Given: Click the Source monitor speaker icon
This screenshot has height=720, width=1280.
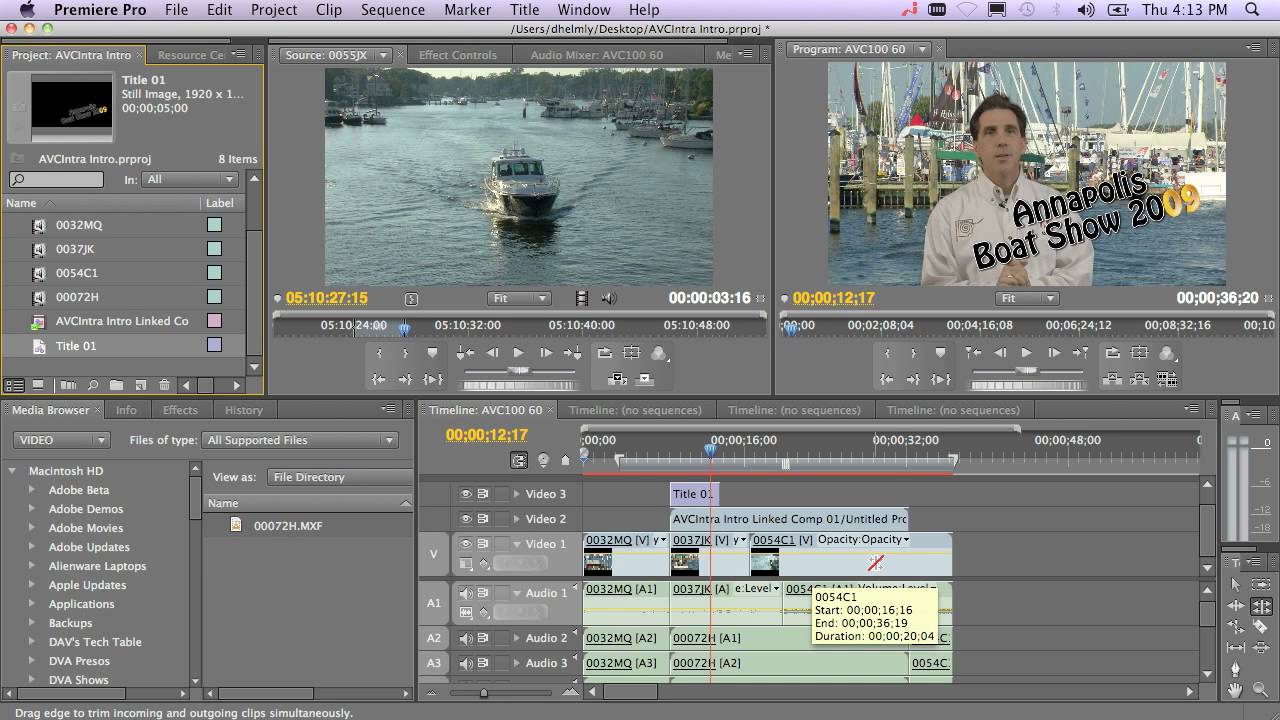Looking at the screenshot, I should click(608, 298).
